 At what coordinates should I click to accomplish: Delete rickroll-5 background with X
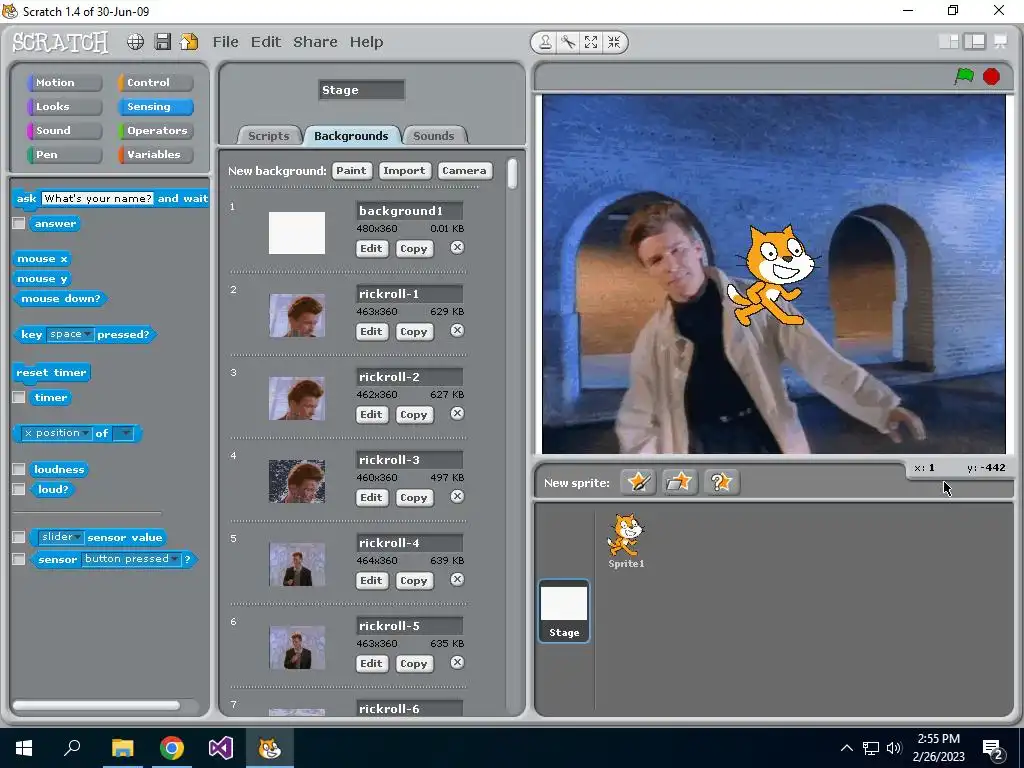pos(457,662)
